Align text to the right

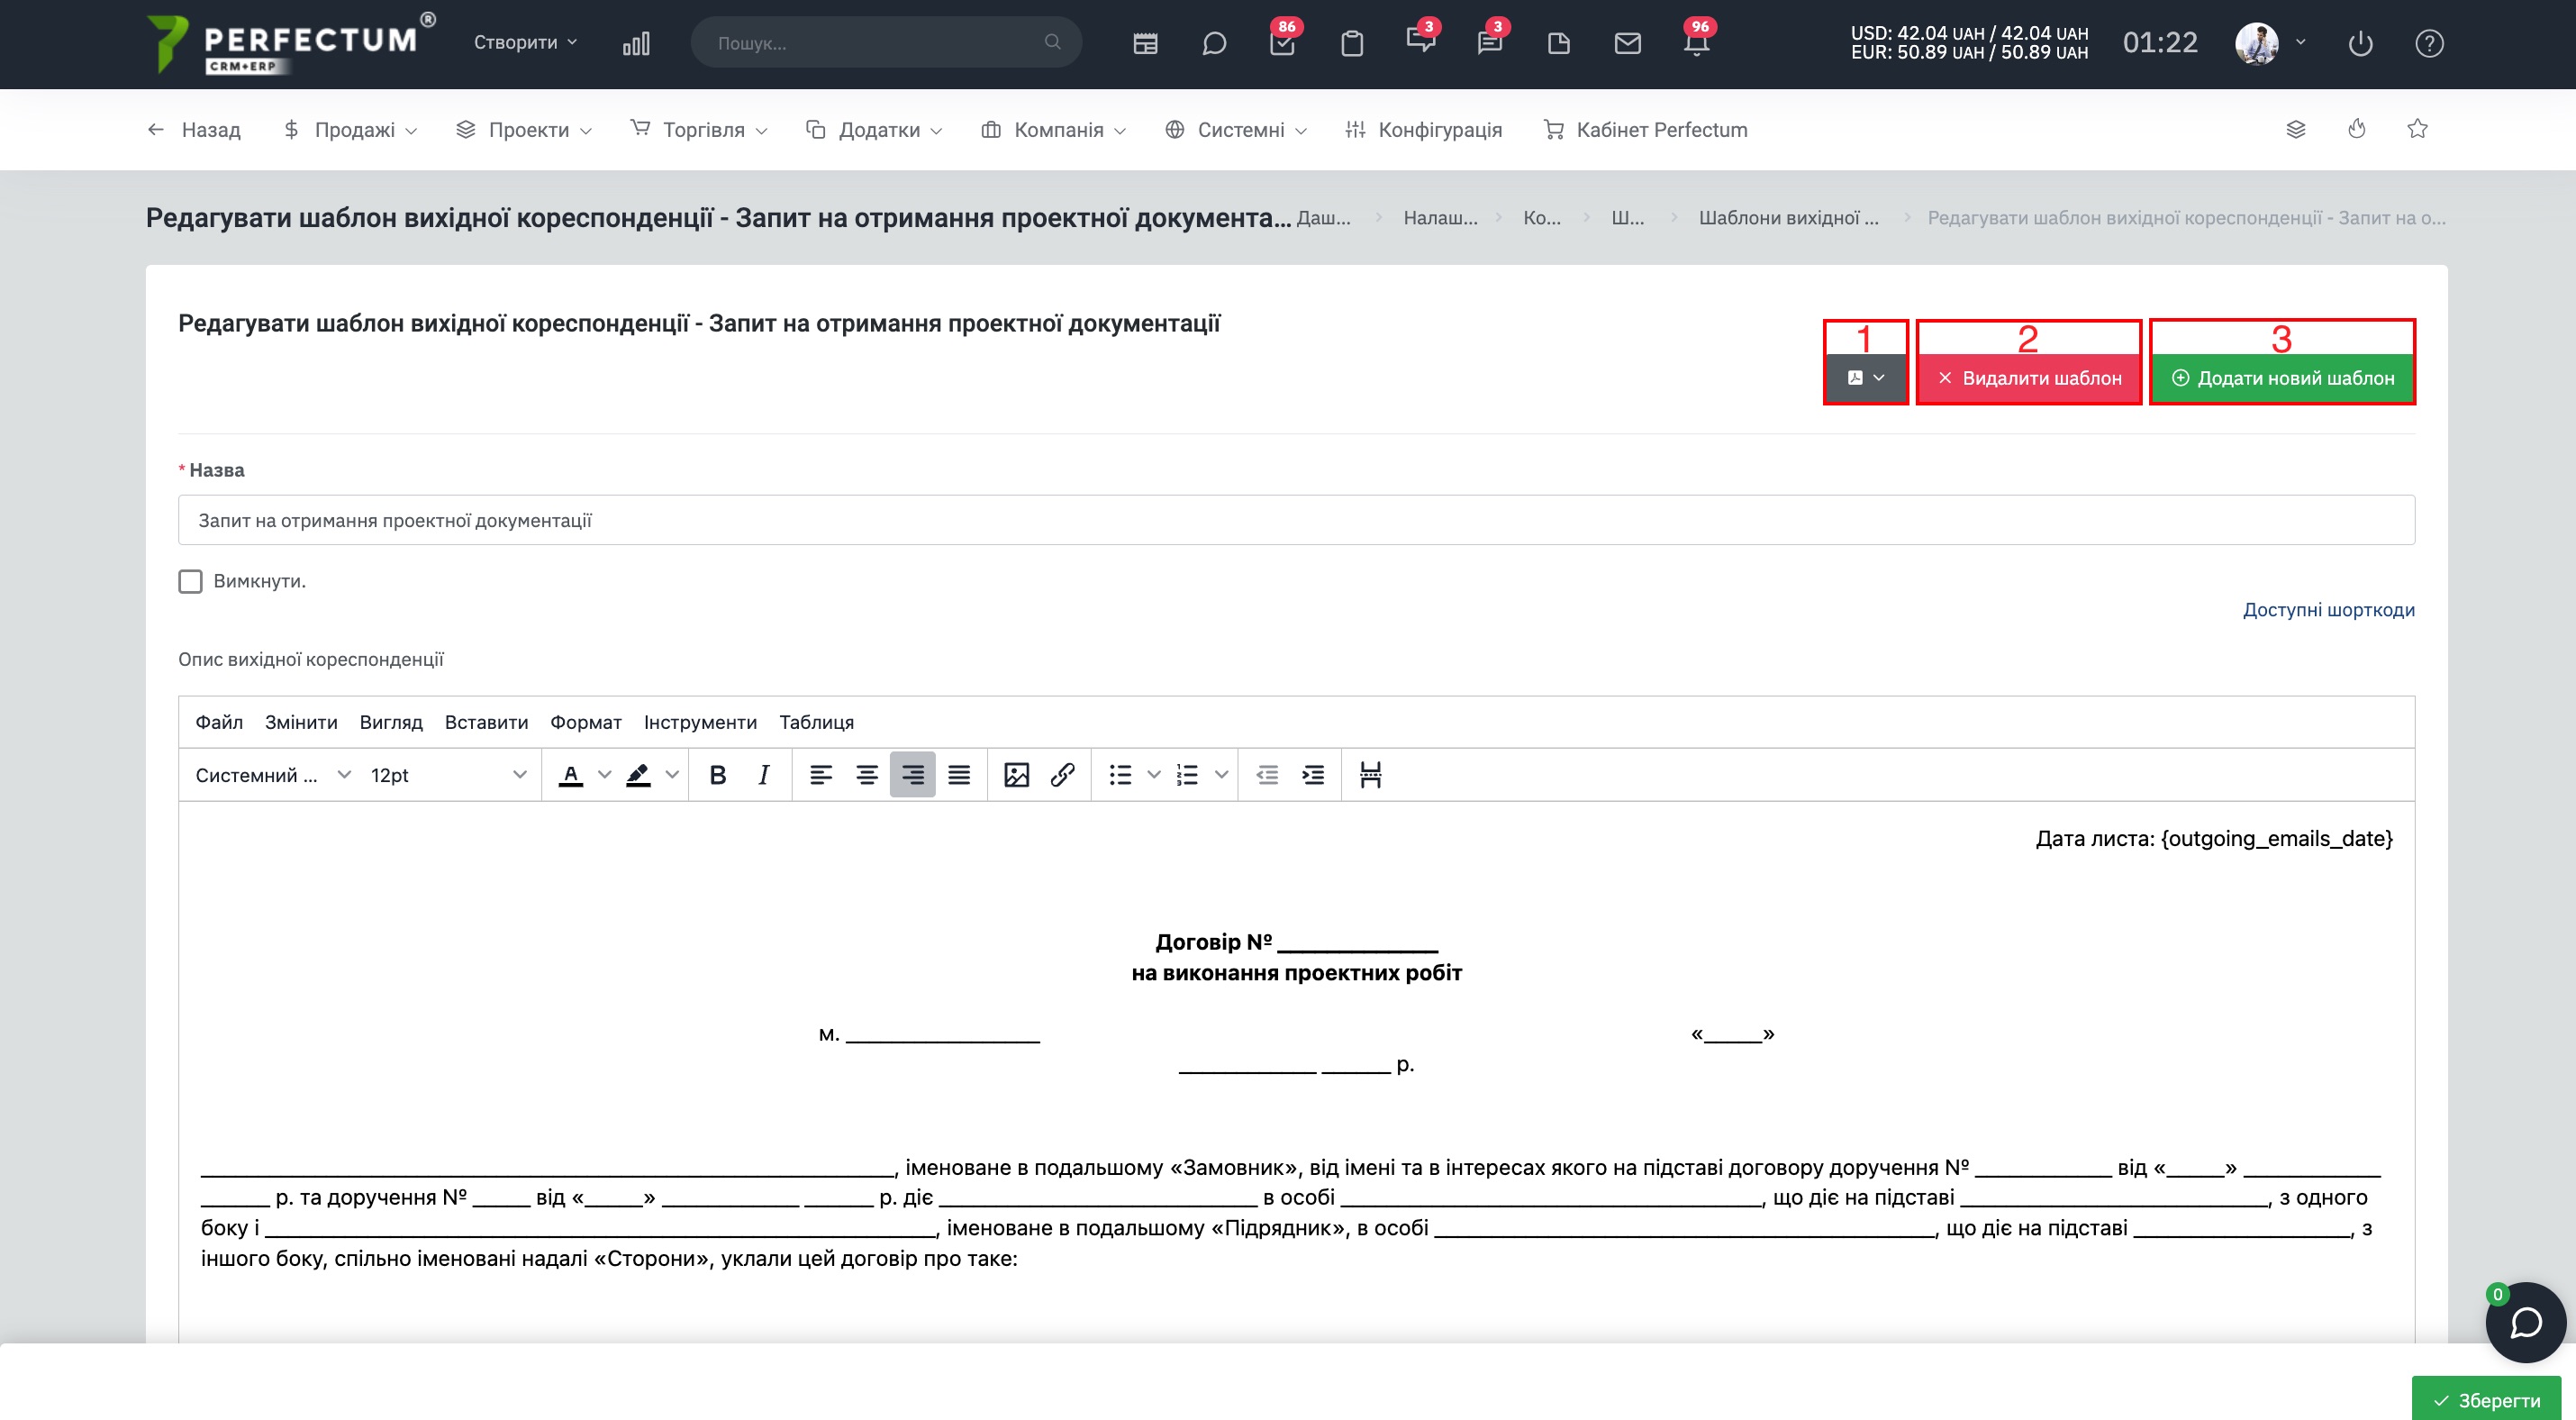coord(912,775)
